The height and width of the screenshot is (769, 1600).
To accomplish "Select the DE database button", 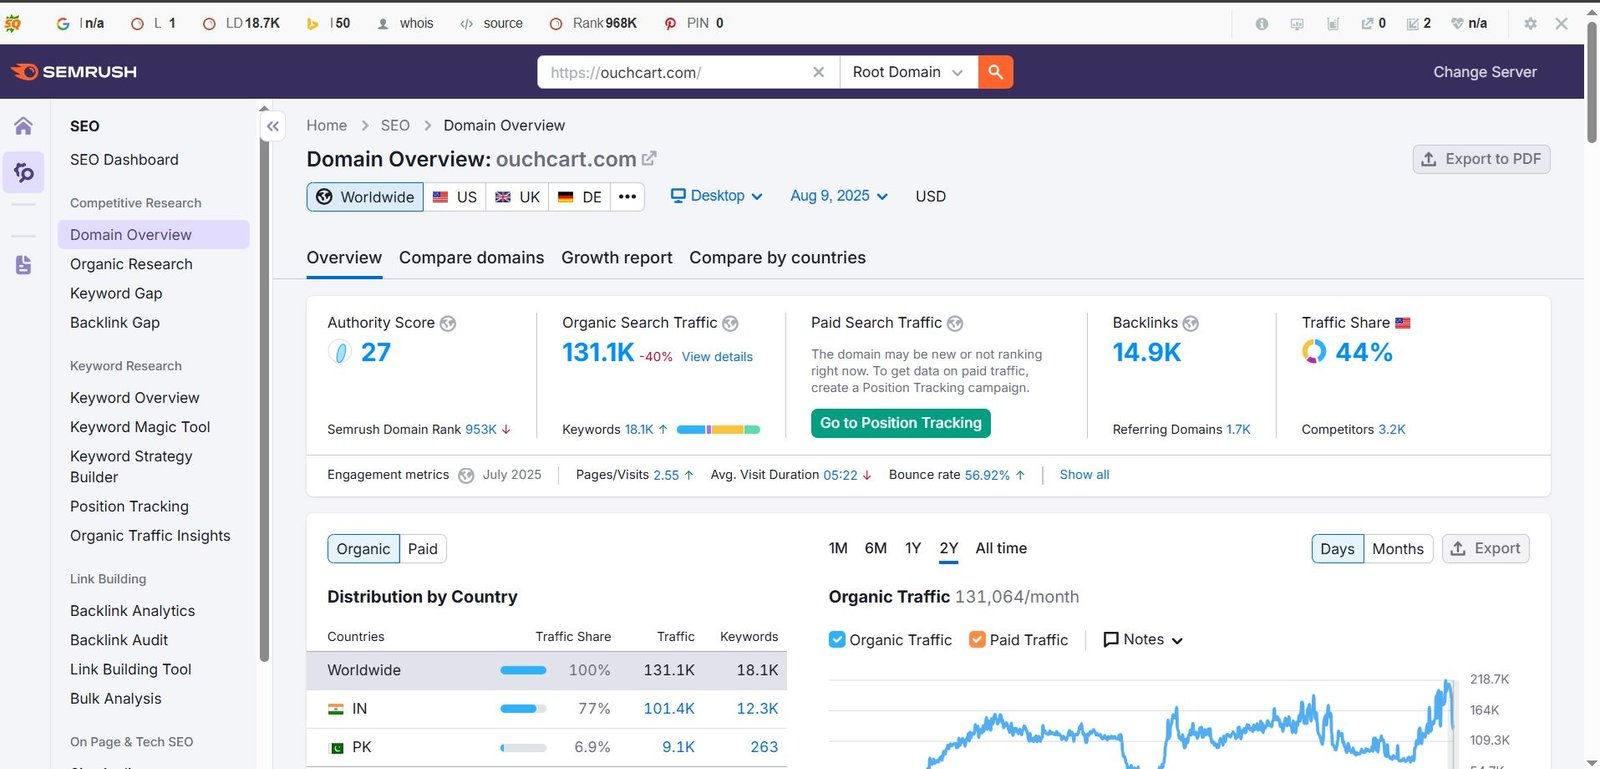I will 580,197.
